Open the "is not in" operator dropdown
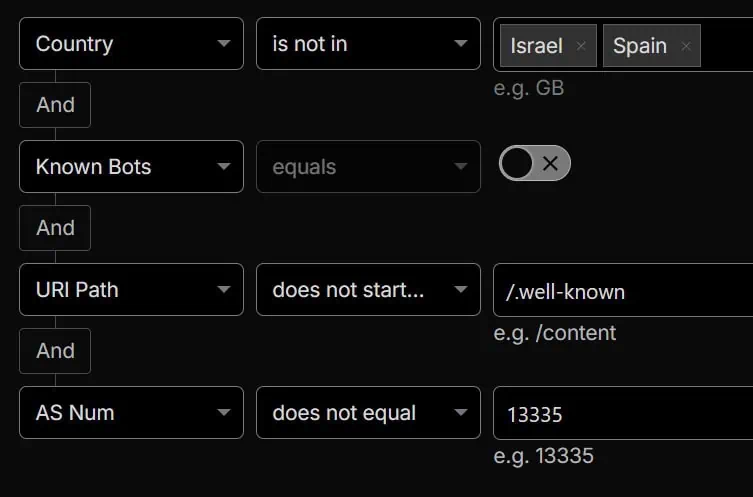 click(368, 44)
